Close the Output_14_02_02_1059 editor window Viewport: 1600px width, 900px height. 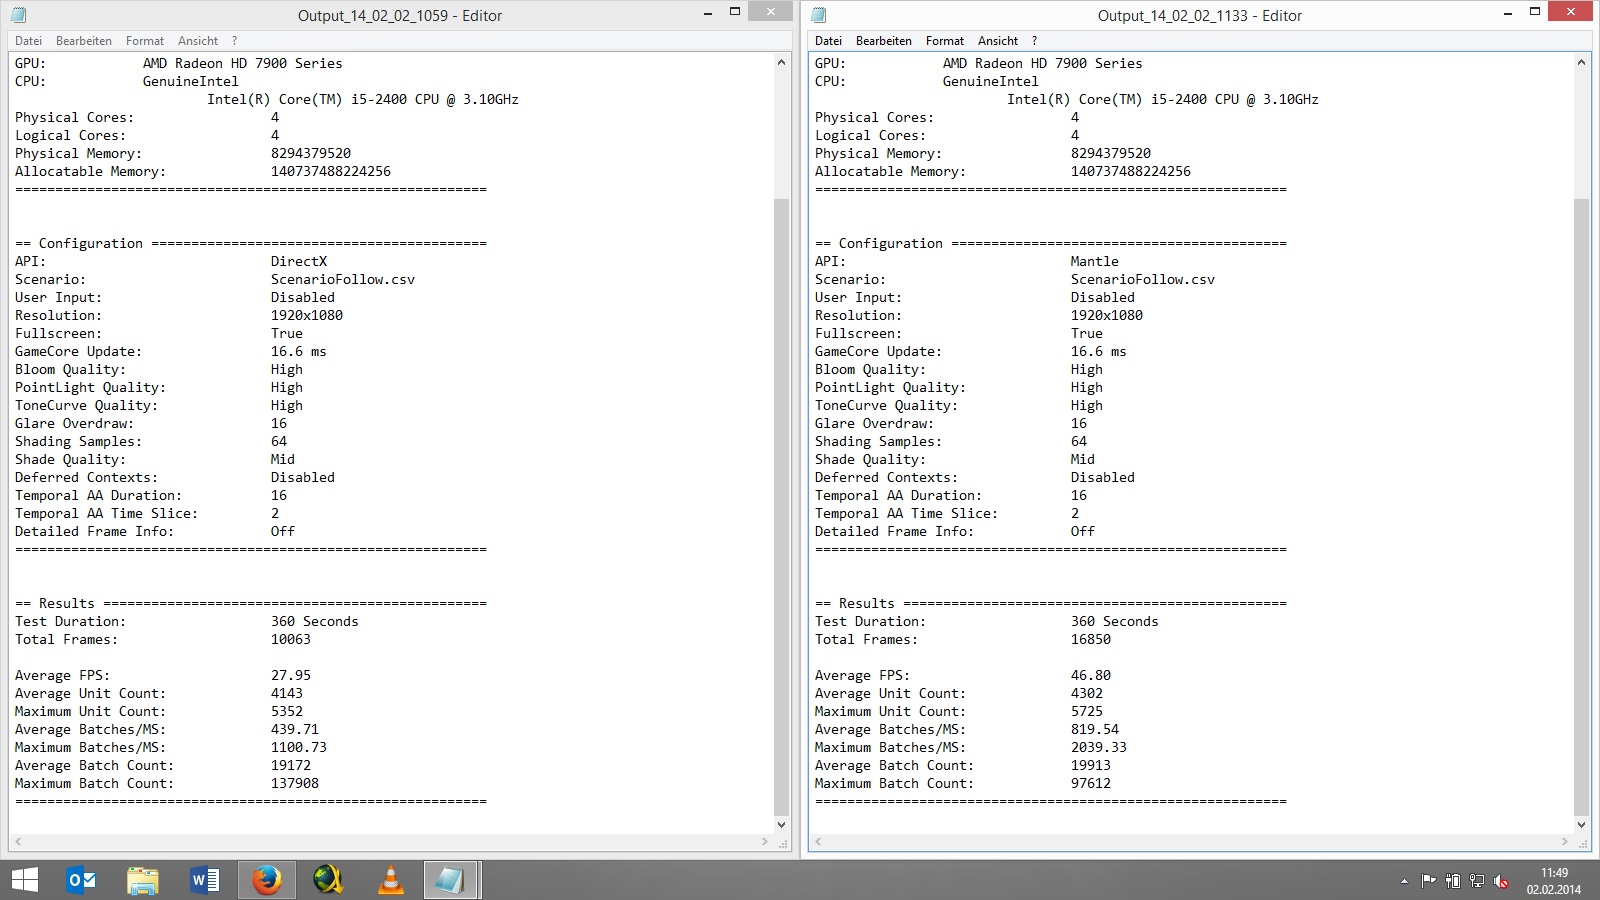tap(771, 11)
